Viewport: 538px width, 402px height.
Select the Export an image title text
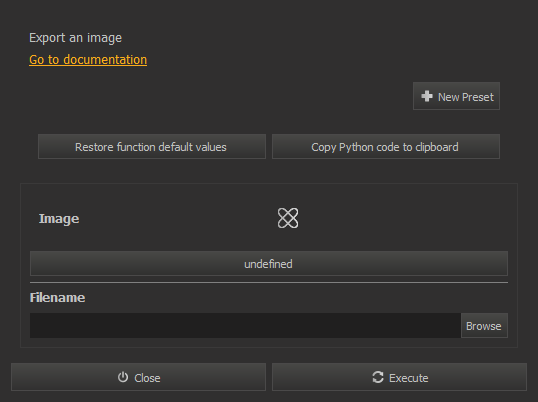tap(75, 38)
